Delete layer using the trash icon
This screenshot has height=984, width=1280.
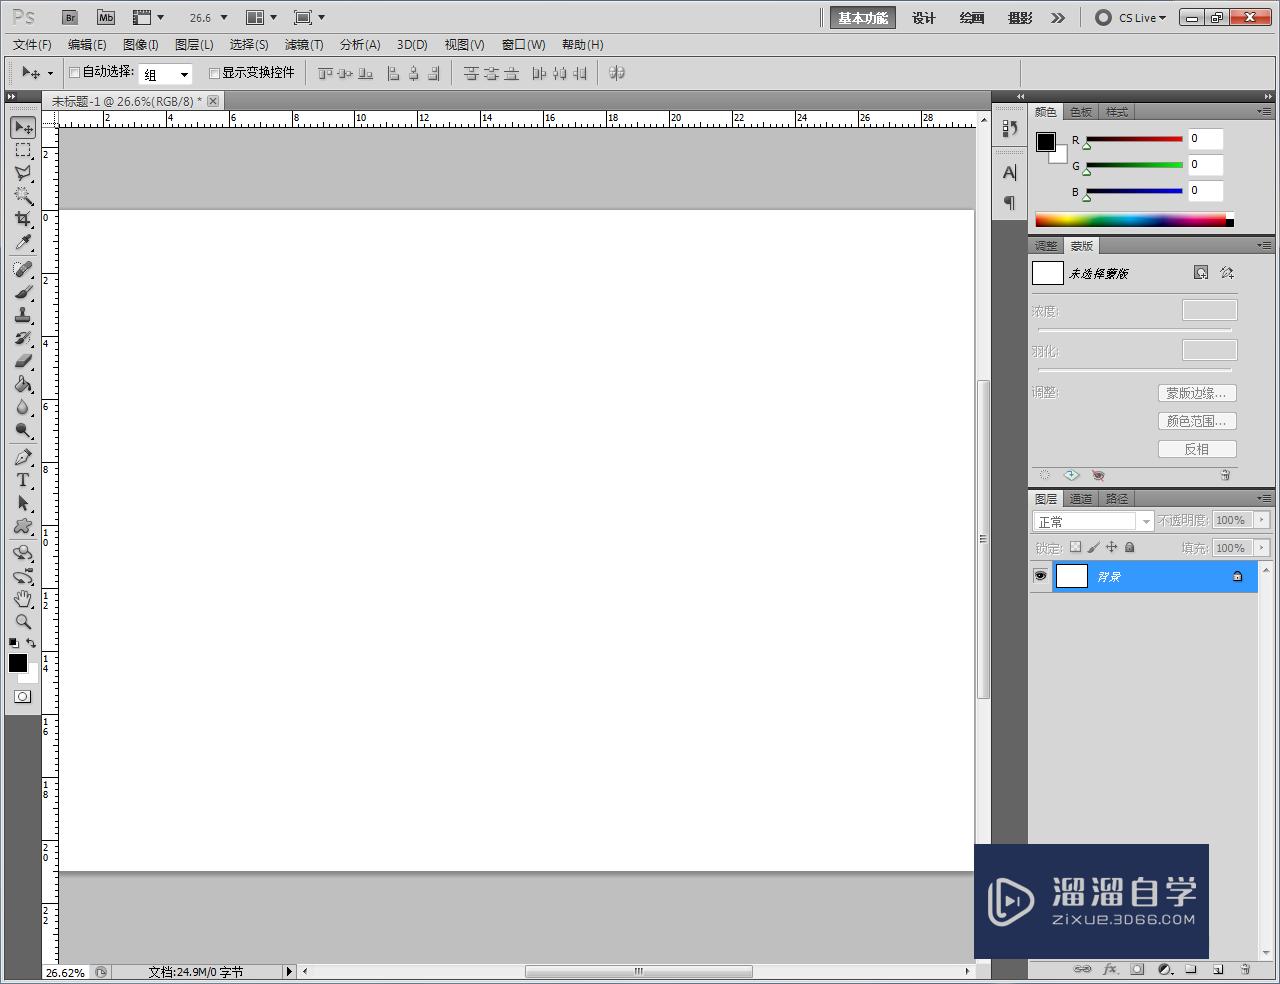click(1245, 969)
